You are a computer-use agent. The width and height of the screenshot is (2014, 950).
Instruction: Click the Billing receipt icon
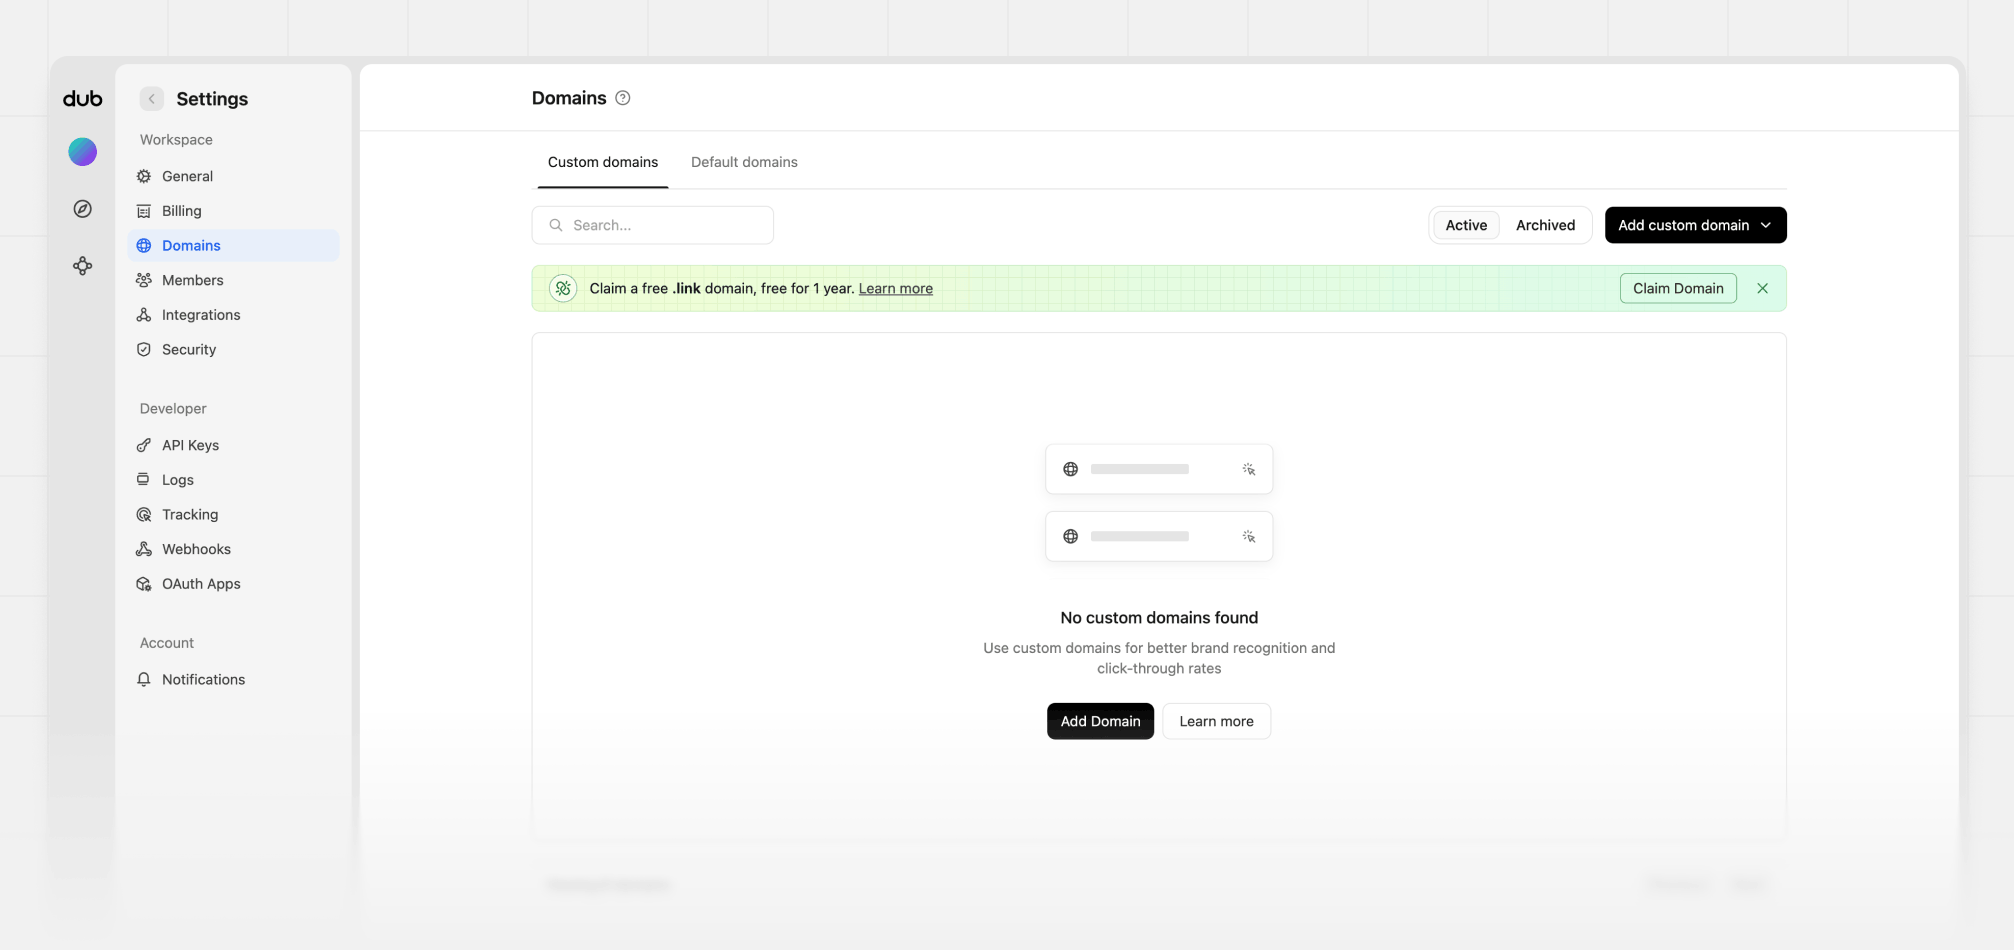click(x=144, y=211)
